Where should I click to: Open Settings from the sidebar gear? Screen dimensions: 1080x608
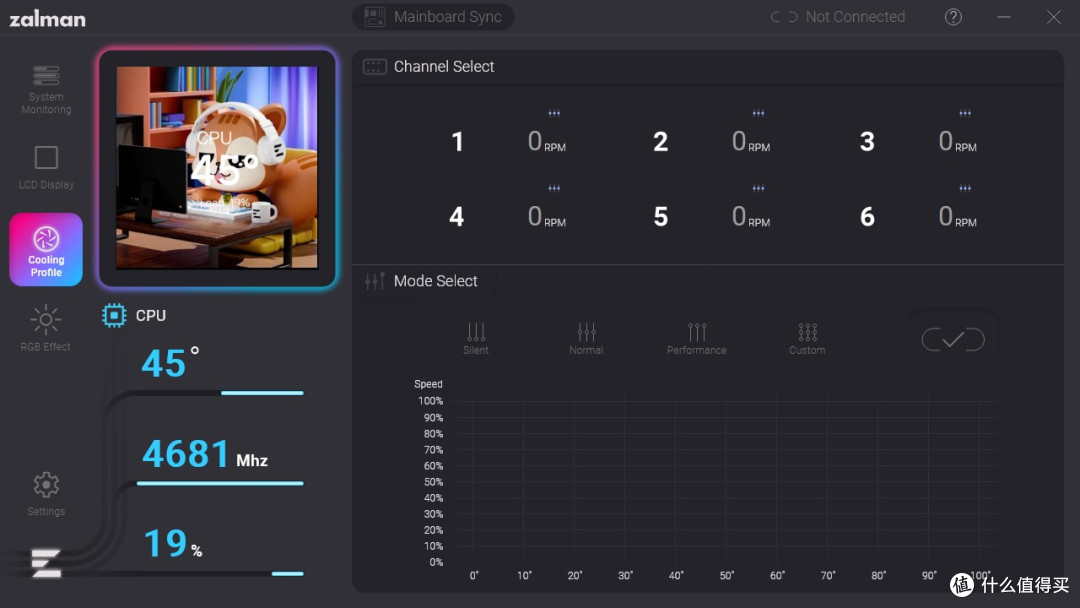click(46, 494)
